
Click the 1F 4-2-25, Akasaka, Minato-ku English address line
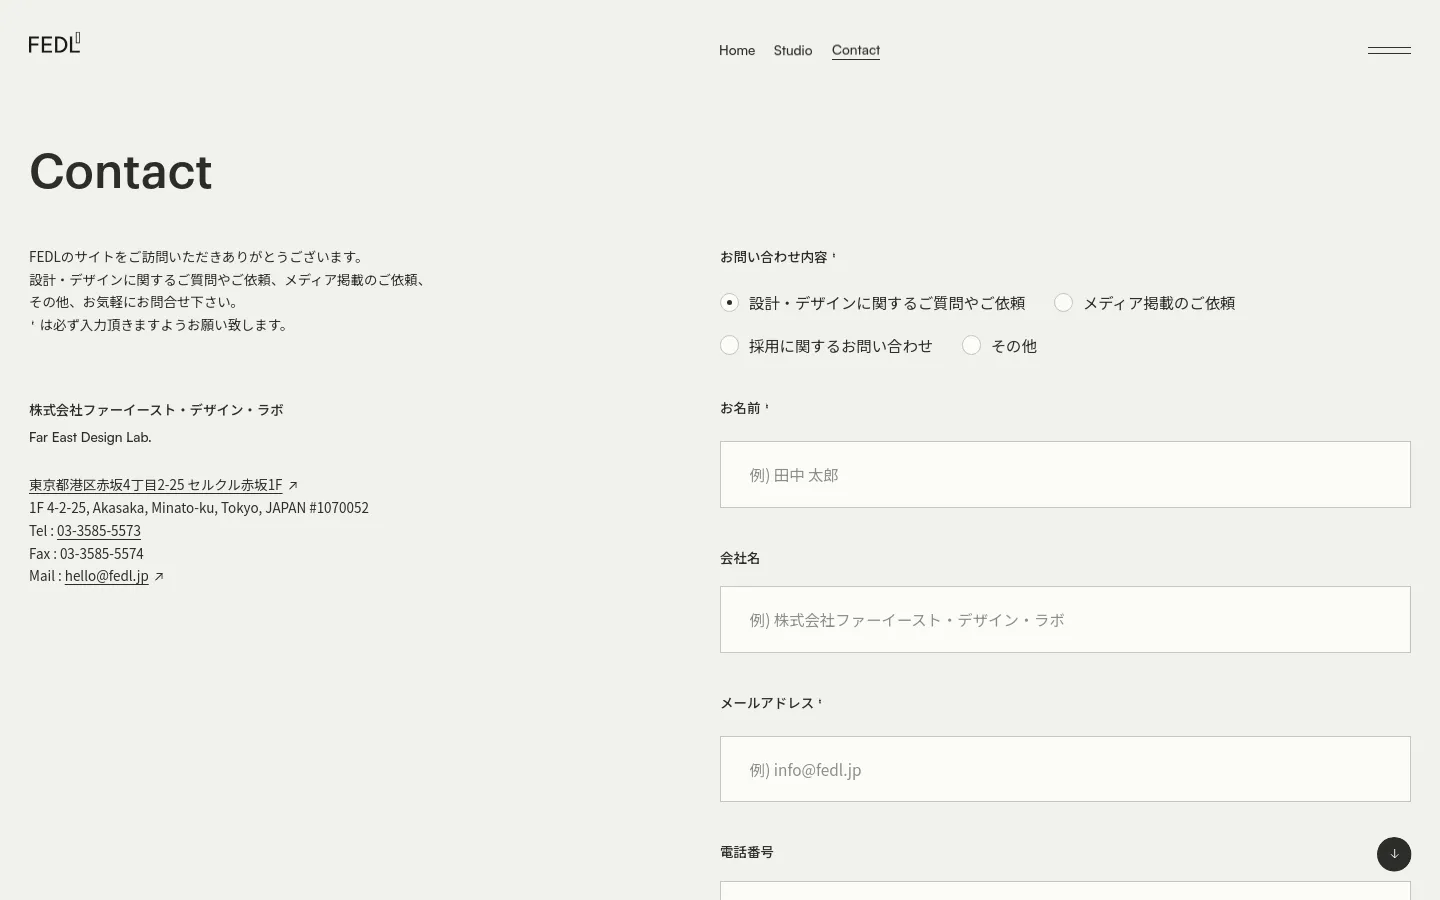click(x=199, y=508)
